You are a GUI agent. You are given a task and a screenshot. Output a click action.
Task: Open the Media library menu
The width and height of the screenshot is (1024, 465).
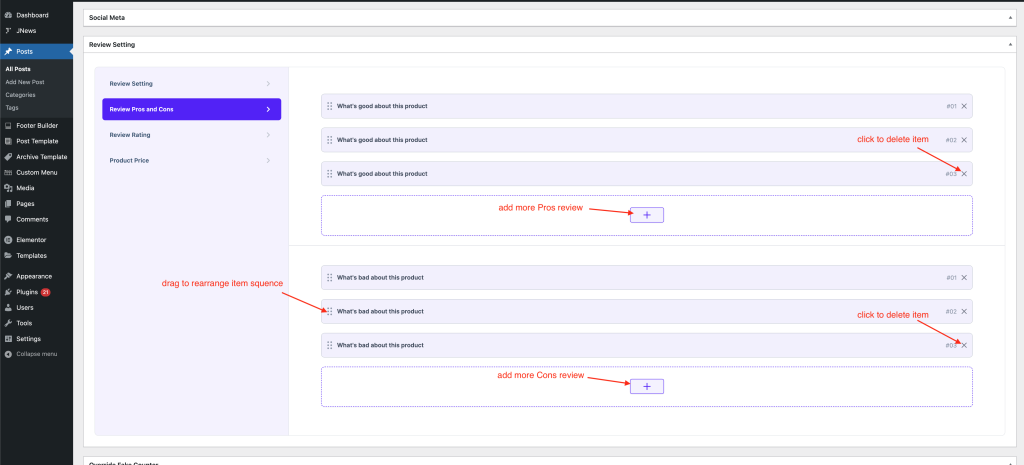point(25,187)
